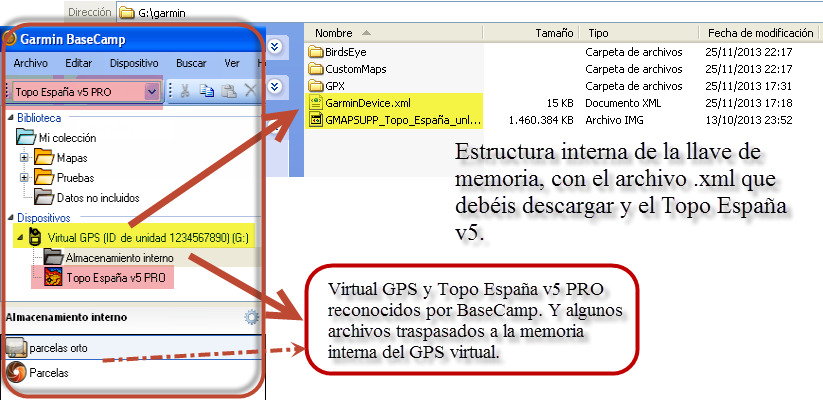Click the GPX folder icon
The image size is (823, 401).
(x=315, y=86)
